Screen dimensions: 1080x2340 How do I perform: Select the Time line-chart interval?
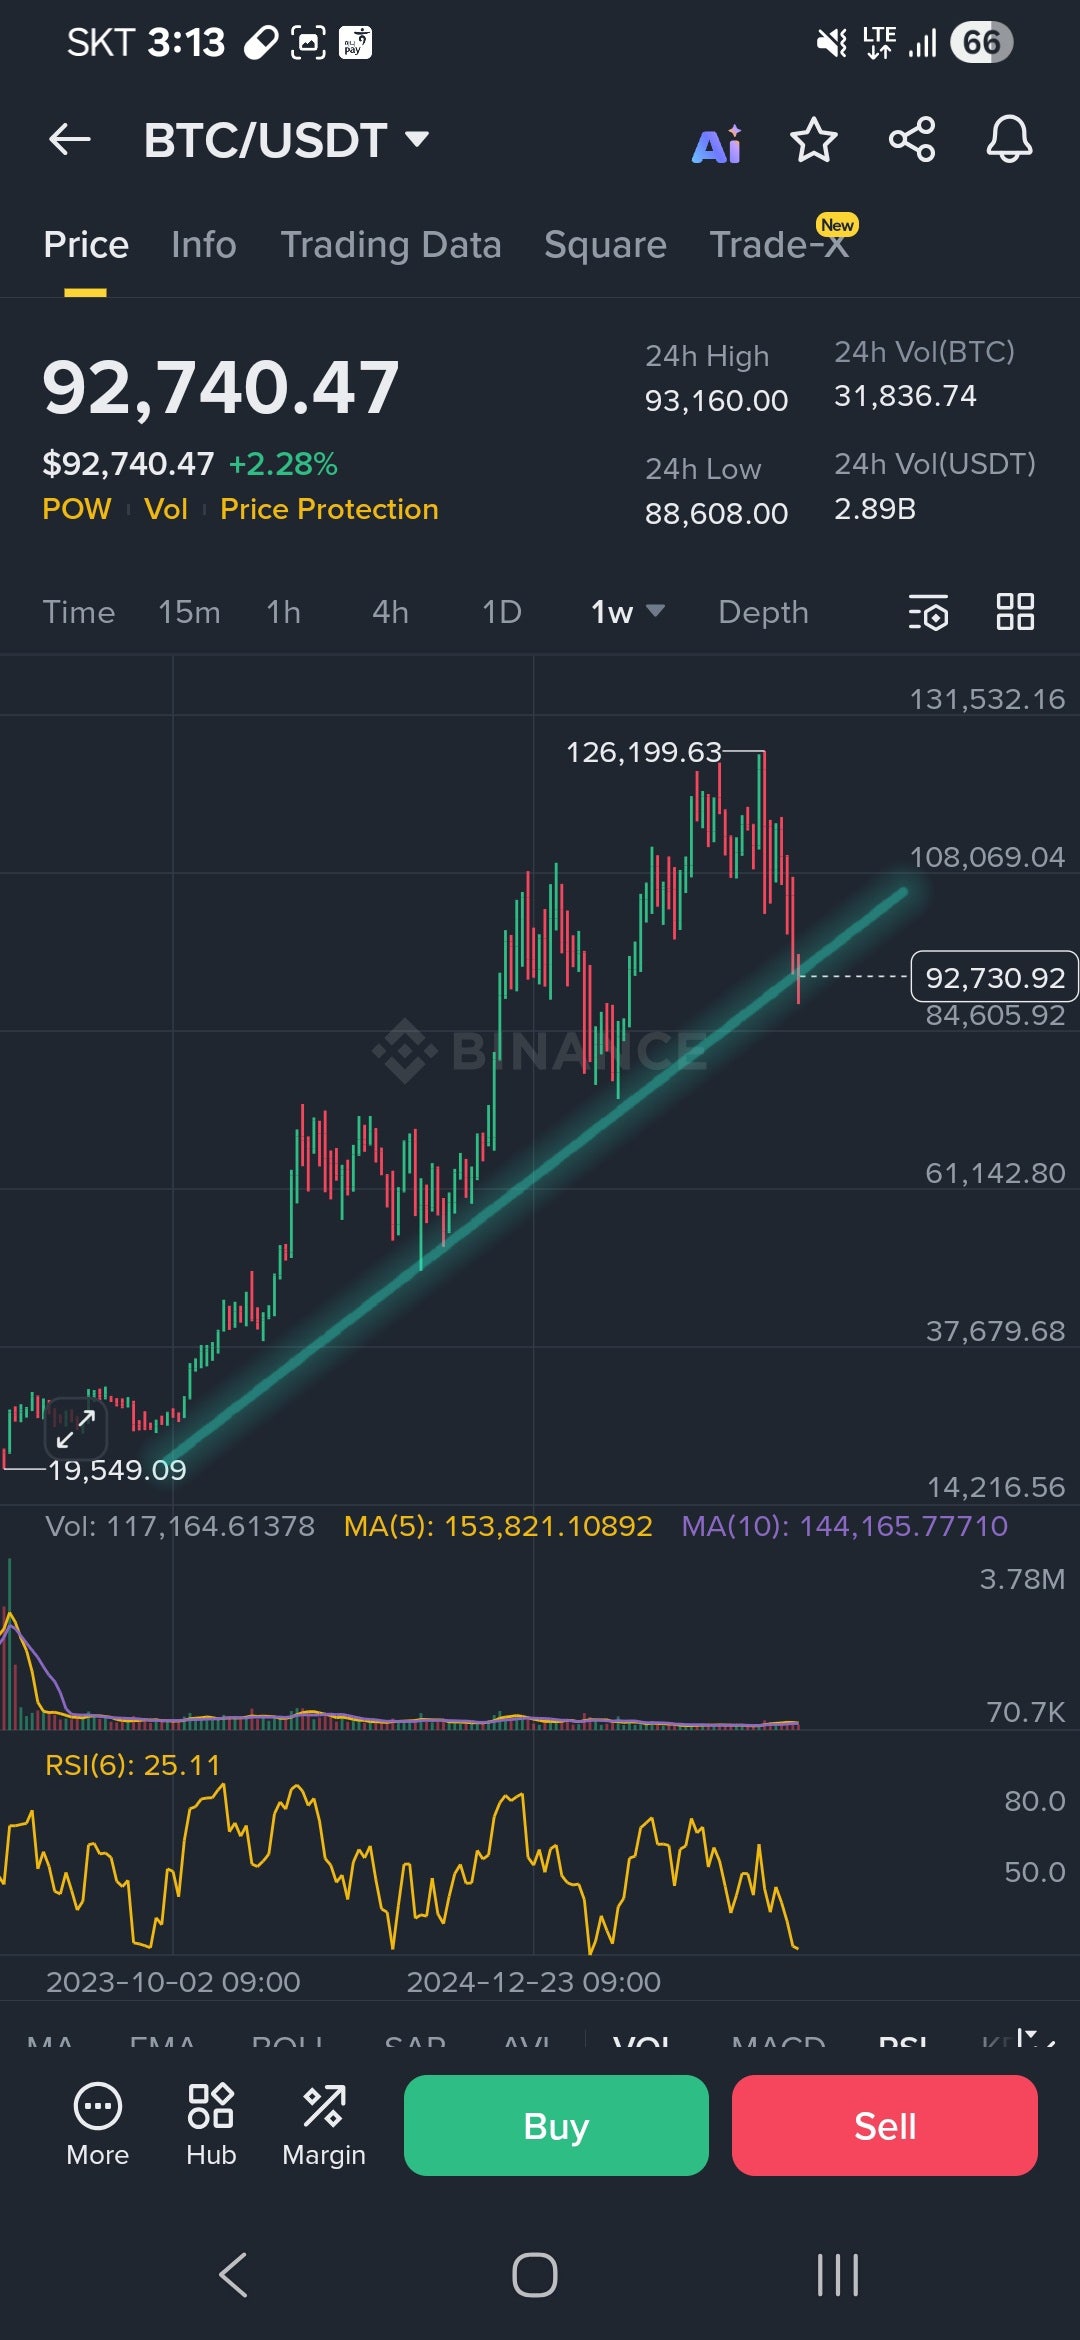(x=79, y=612)
